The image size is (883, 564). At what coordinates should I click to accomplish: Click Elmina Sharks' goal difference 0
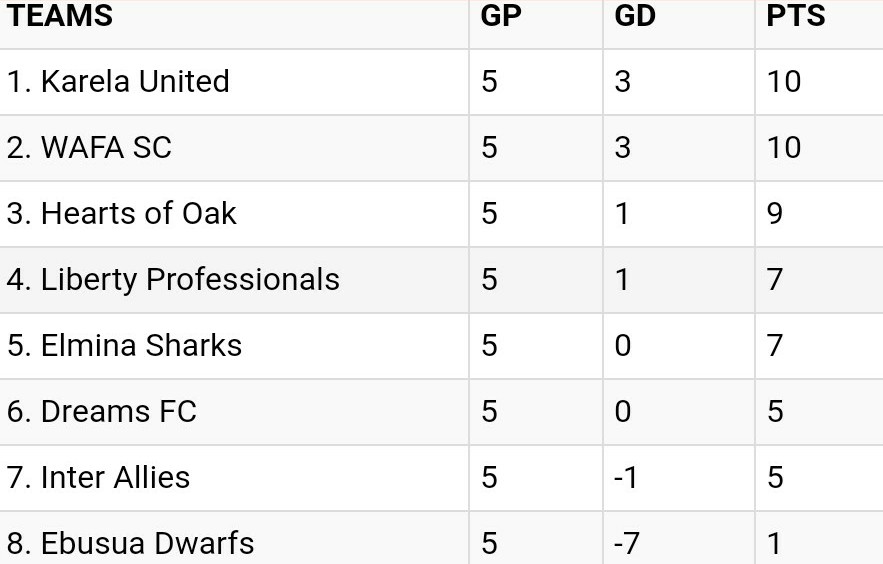click(623, 345)
